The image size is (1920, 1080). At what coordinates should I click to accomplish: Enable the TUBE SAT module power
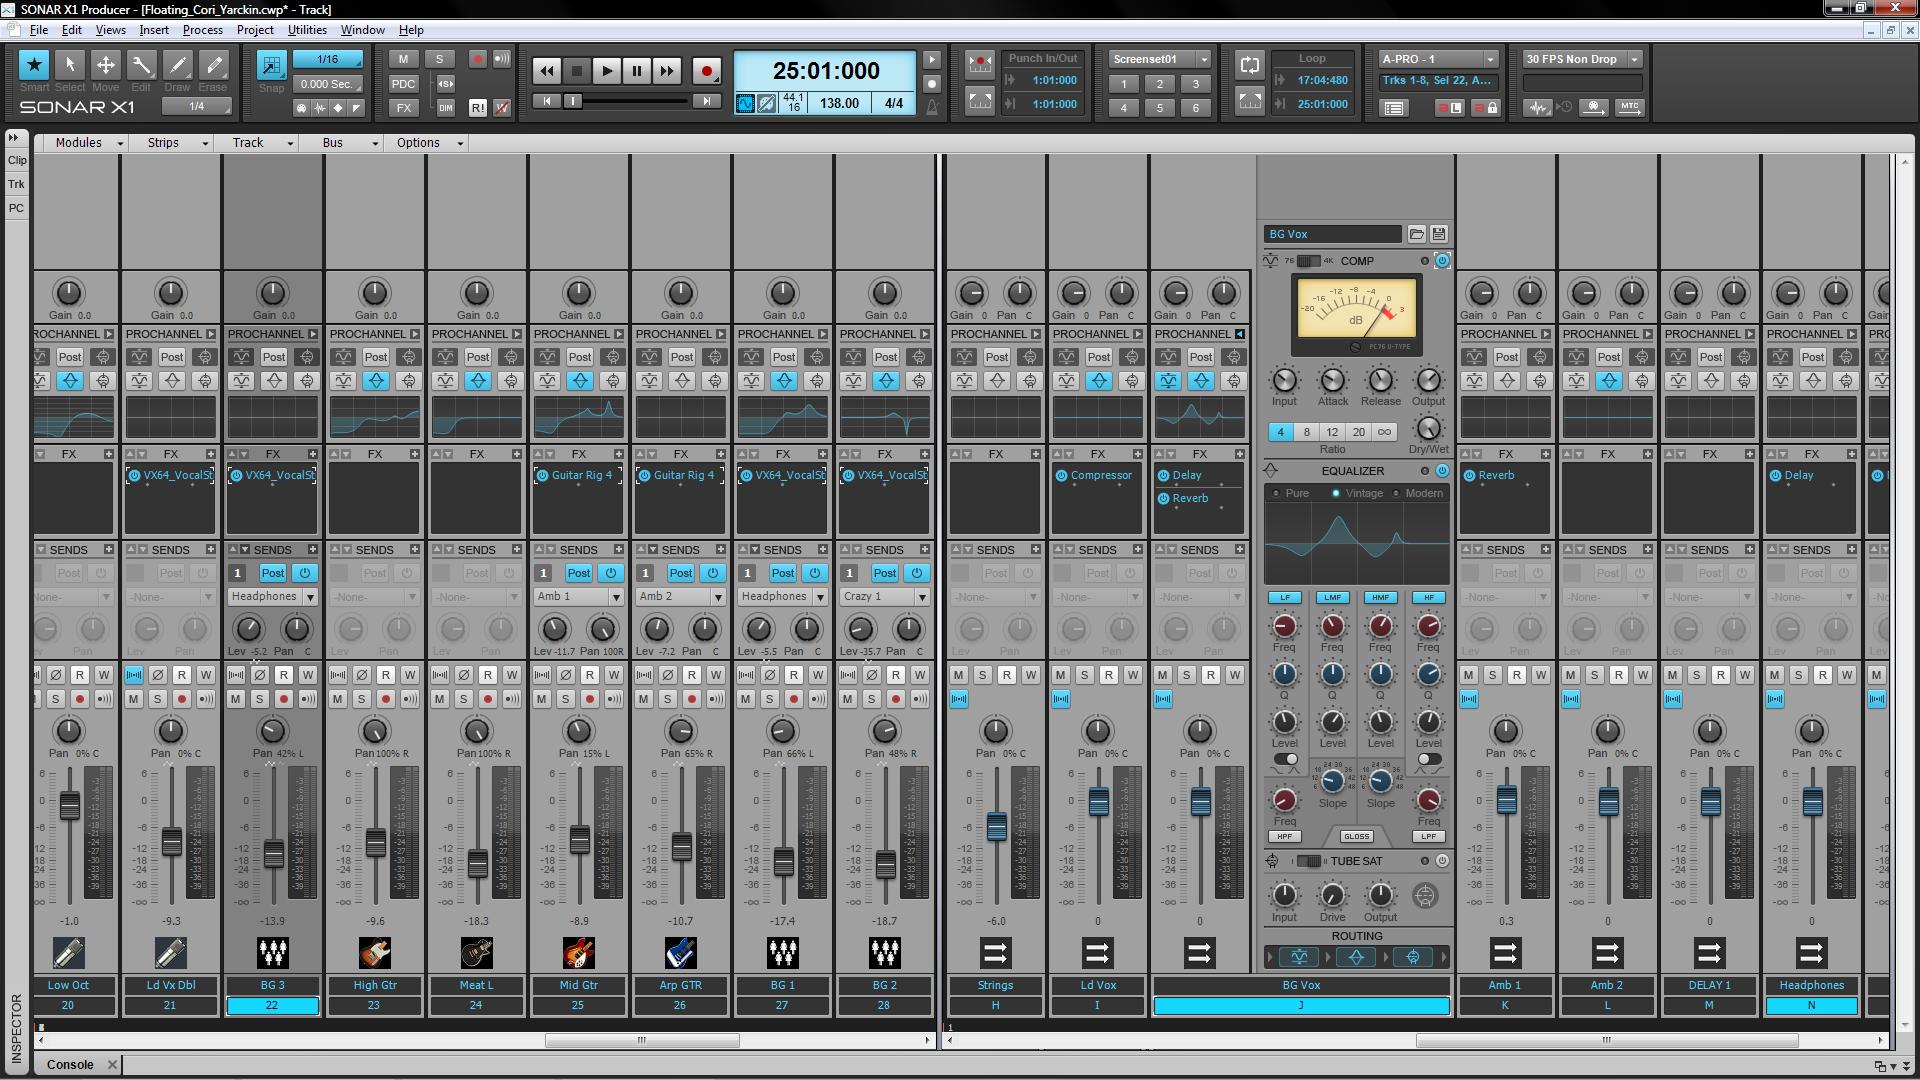pos(1442,861)
